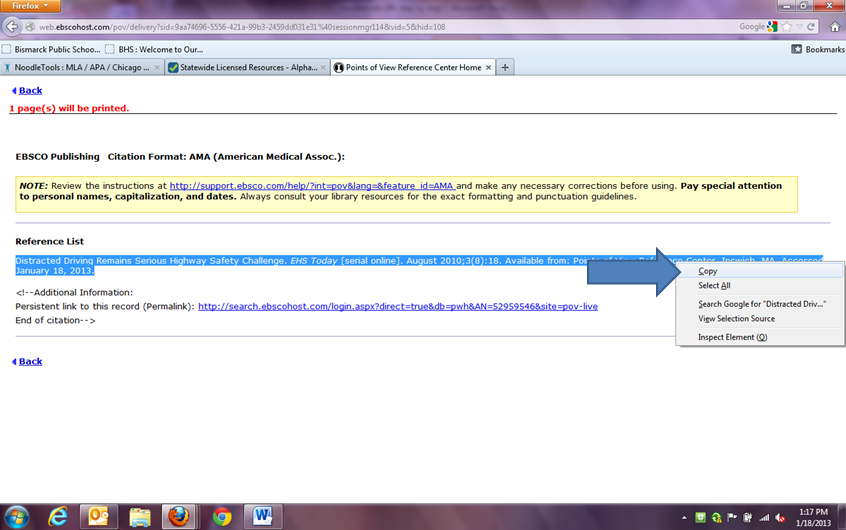Open BHS Welcome bookmark
This screenshot has height=530, width=846.
[154, 49]
